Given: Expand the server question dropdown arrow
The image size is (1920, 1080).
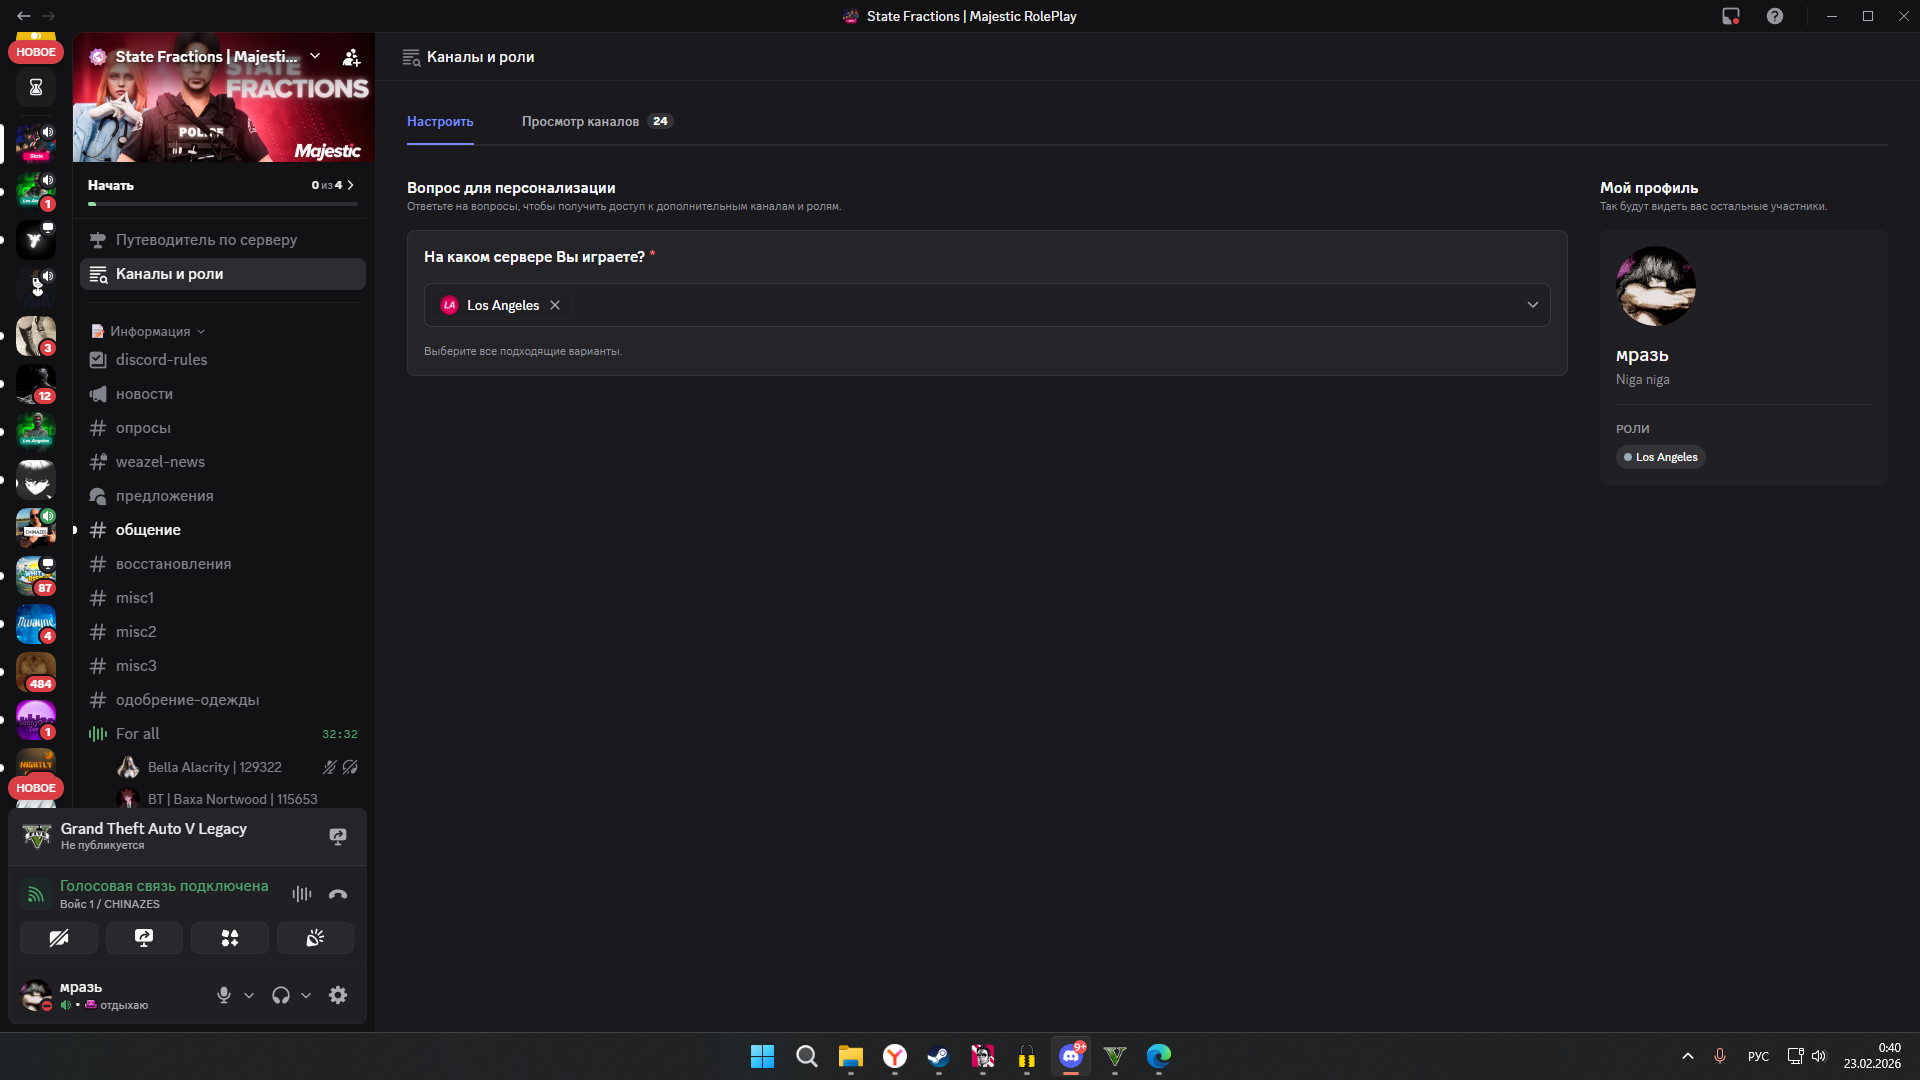Looking at the screenshot, I should pos(1532,305).
